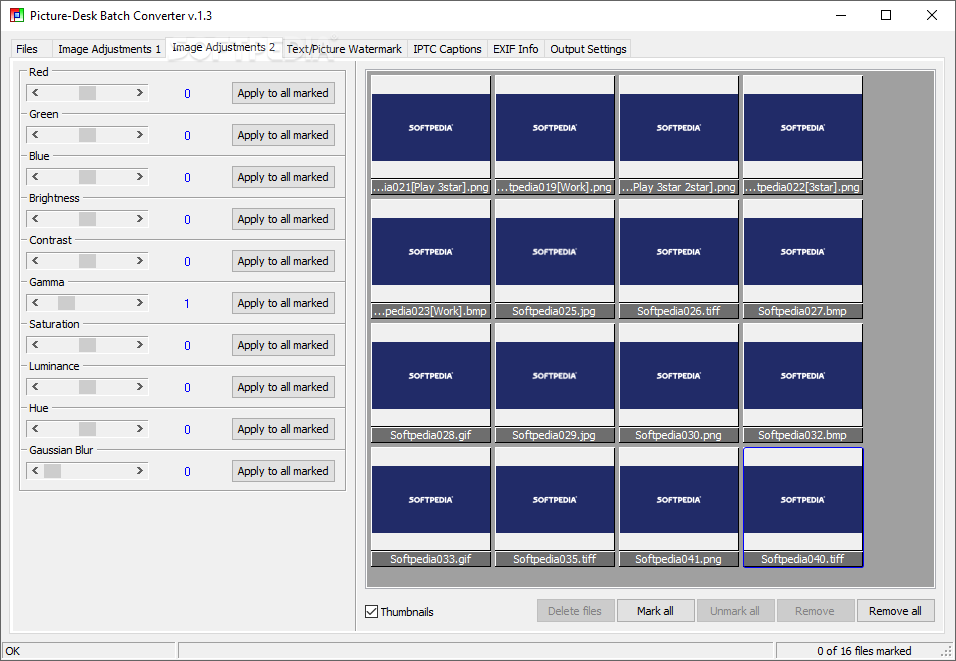The height and width of the screenshot is (661, 956).
Task: Increase Contrast with its right arrow
Action: coord(140,261)
